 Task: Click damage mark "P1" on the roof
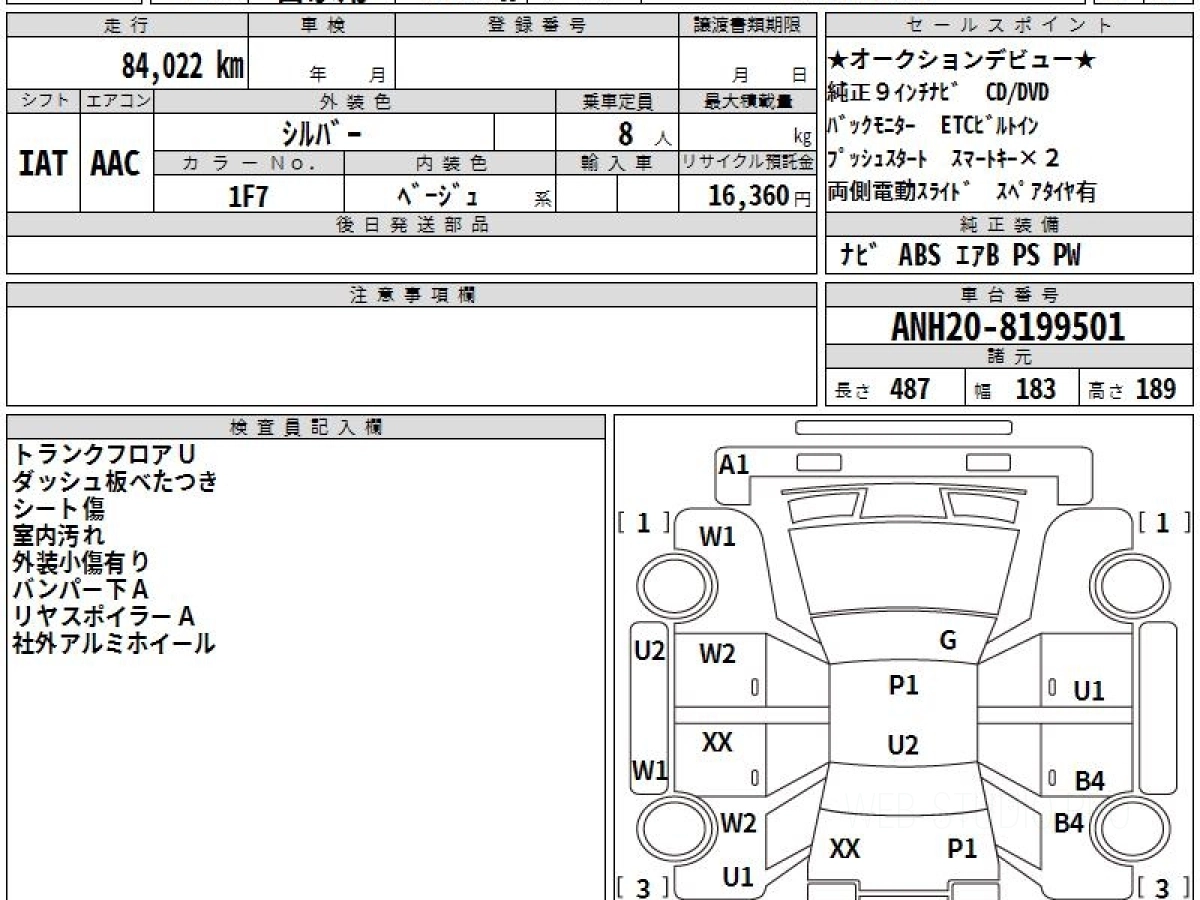point(904,685)
